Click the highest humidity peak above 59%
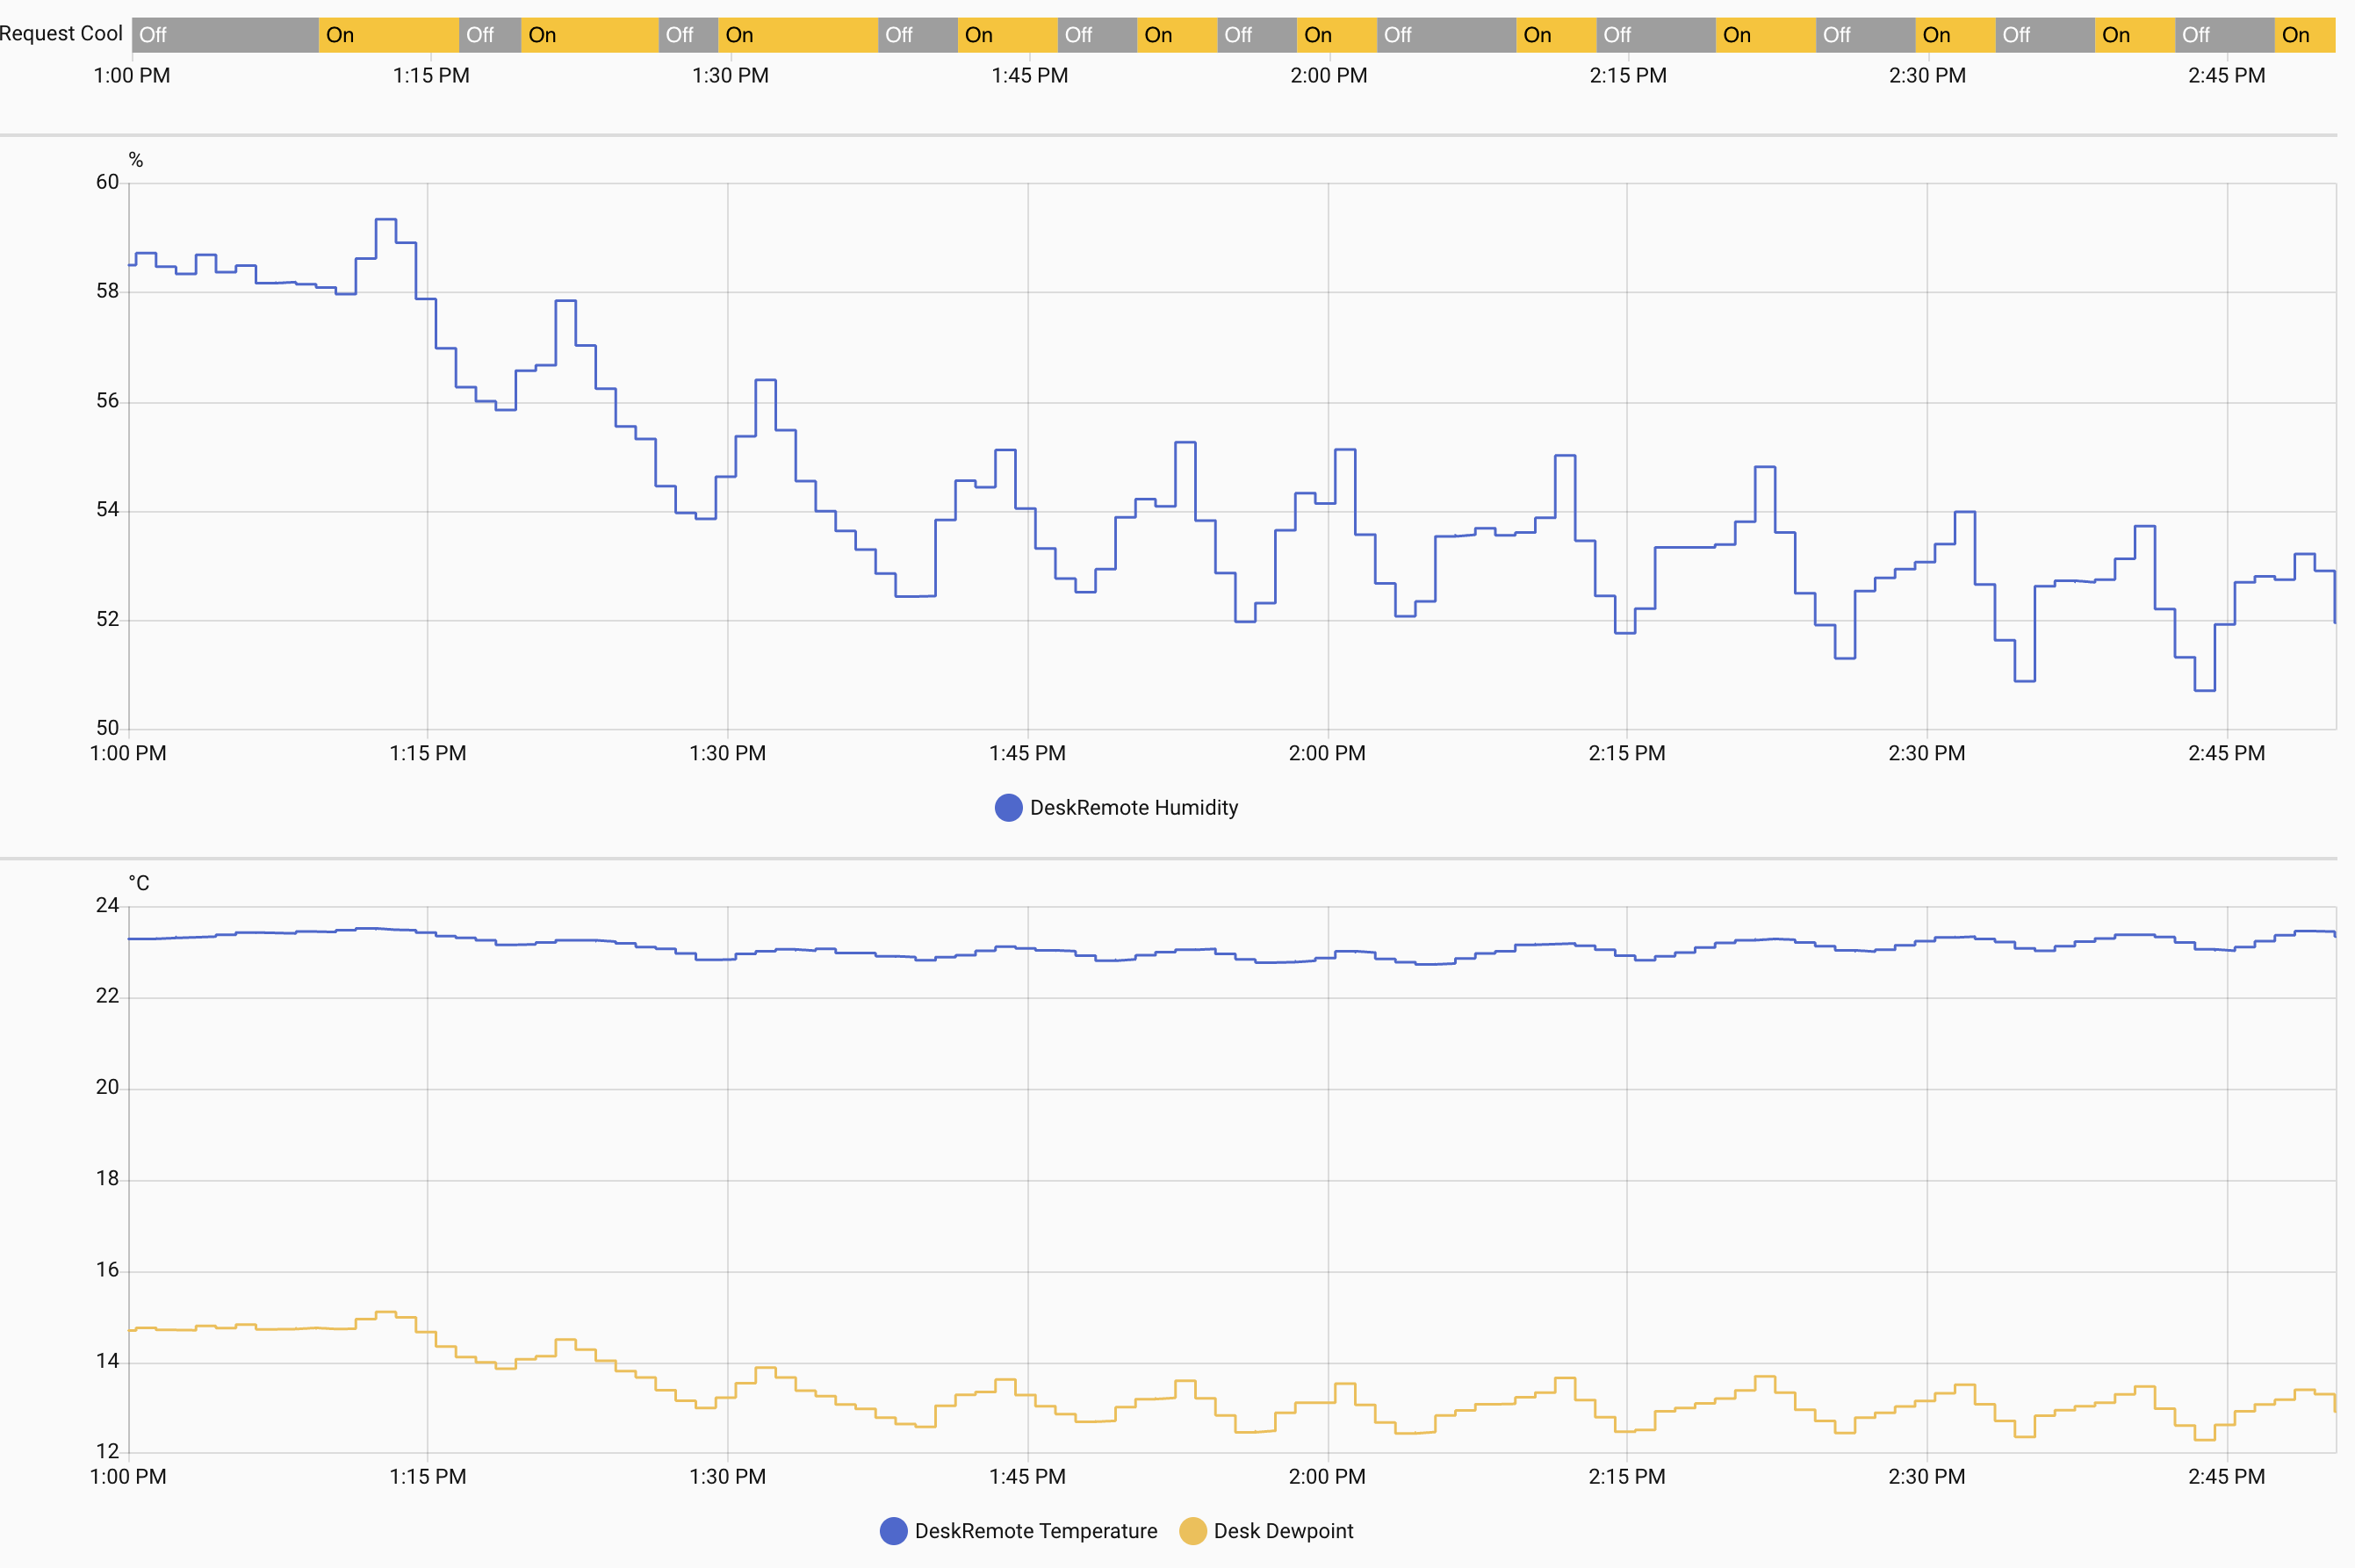Viewport: 2355px width, 1568px height. coord(385,219)
